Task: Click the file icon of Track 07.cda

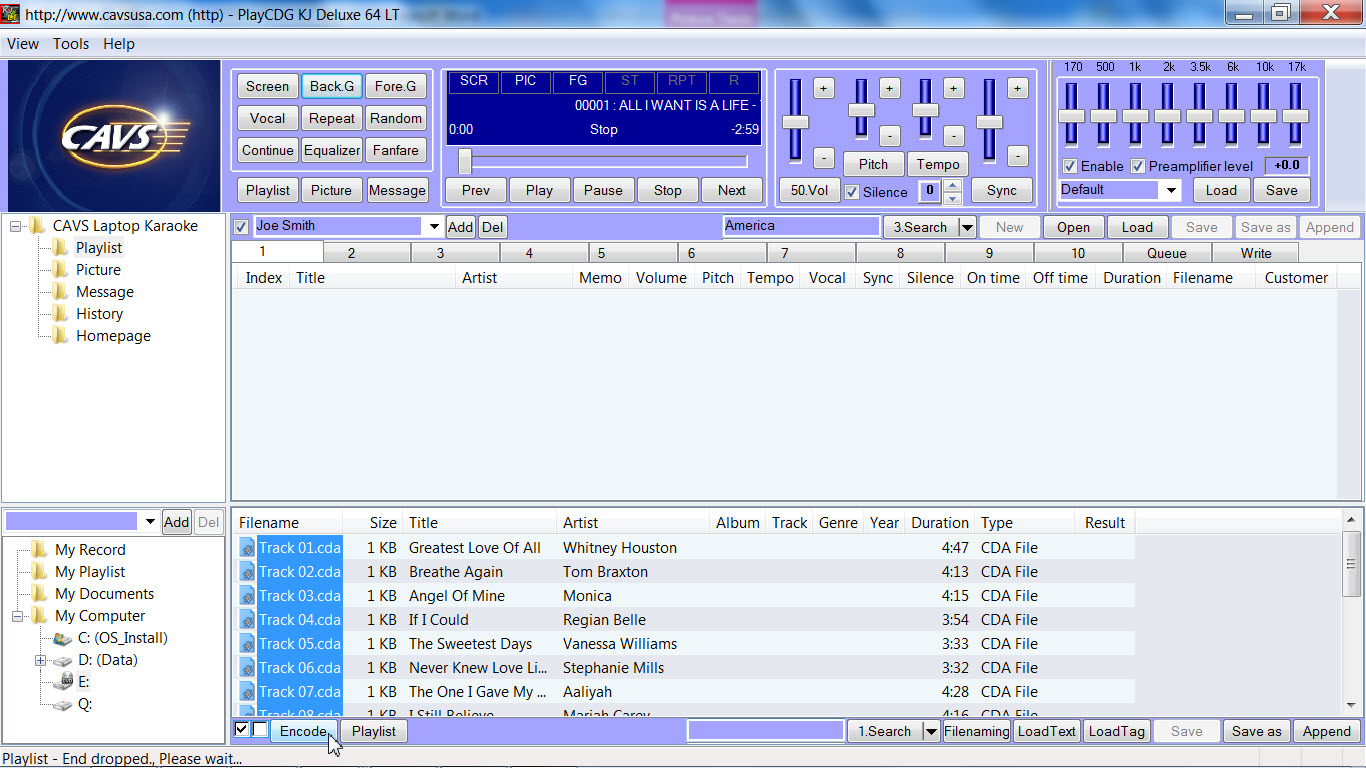Action: tap(247, 692)
